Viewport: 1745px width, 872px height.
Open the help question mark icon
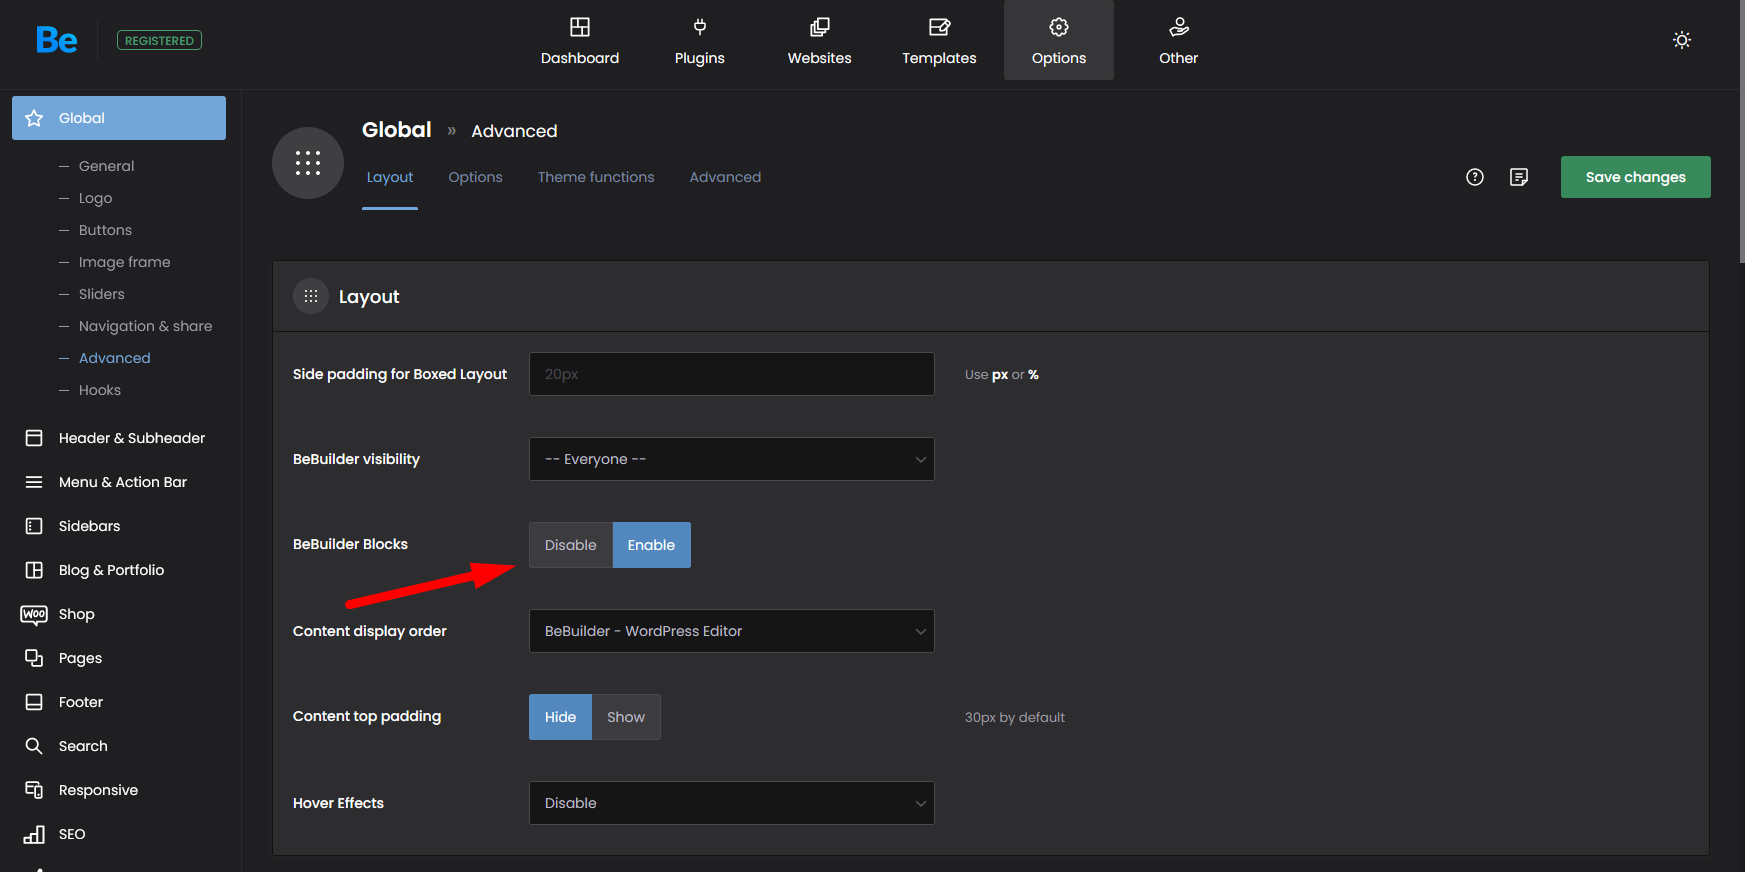coord(1475,177)
